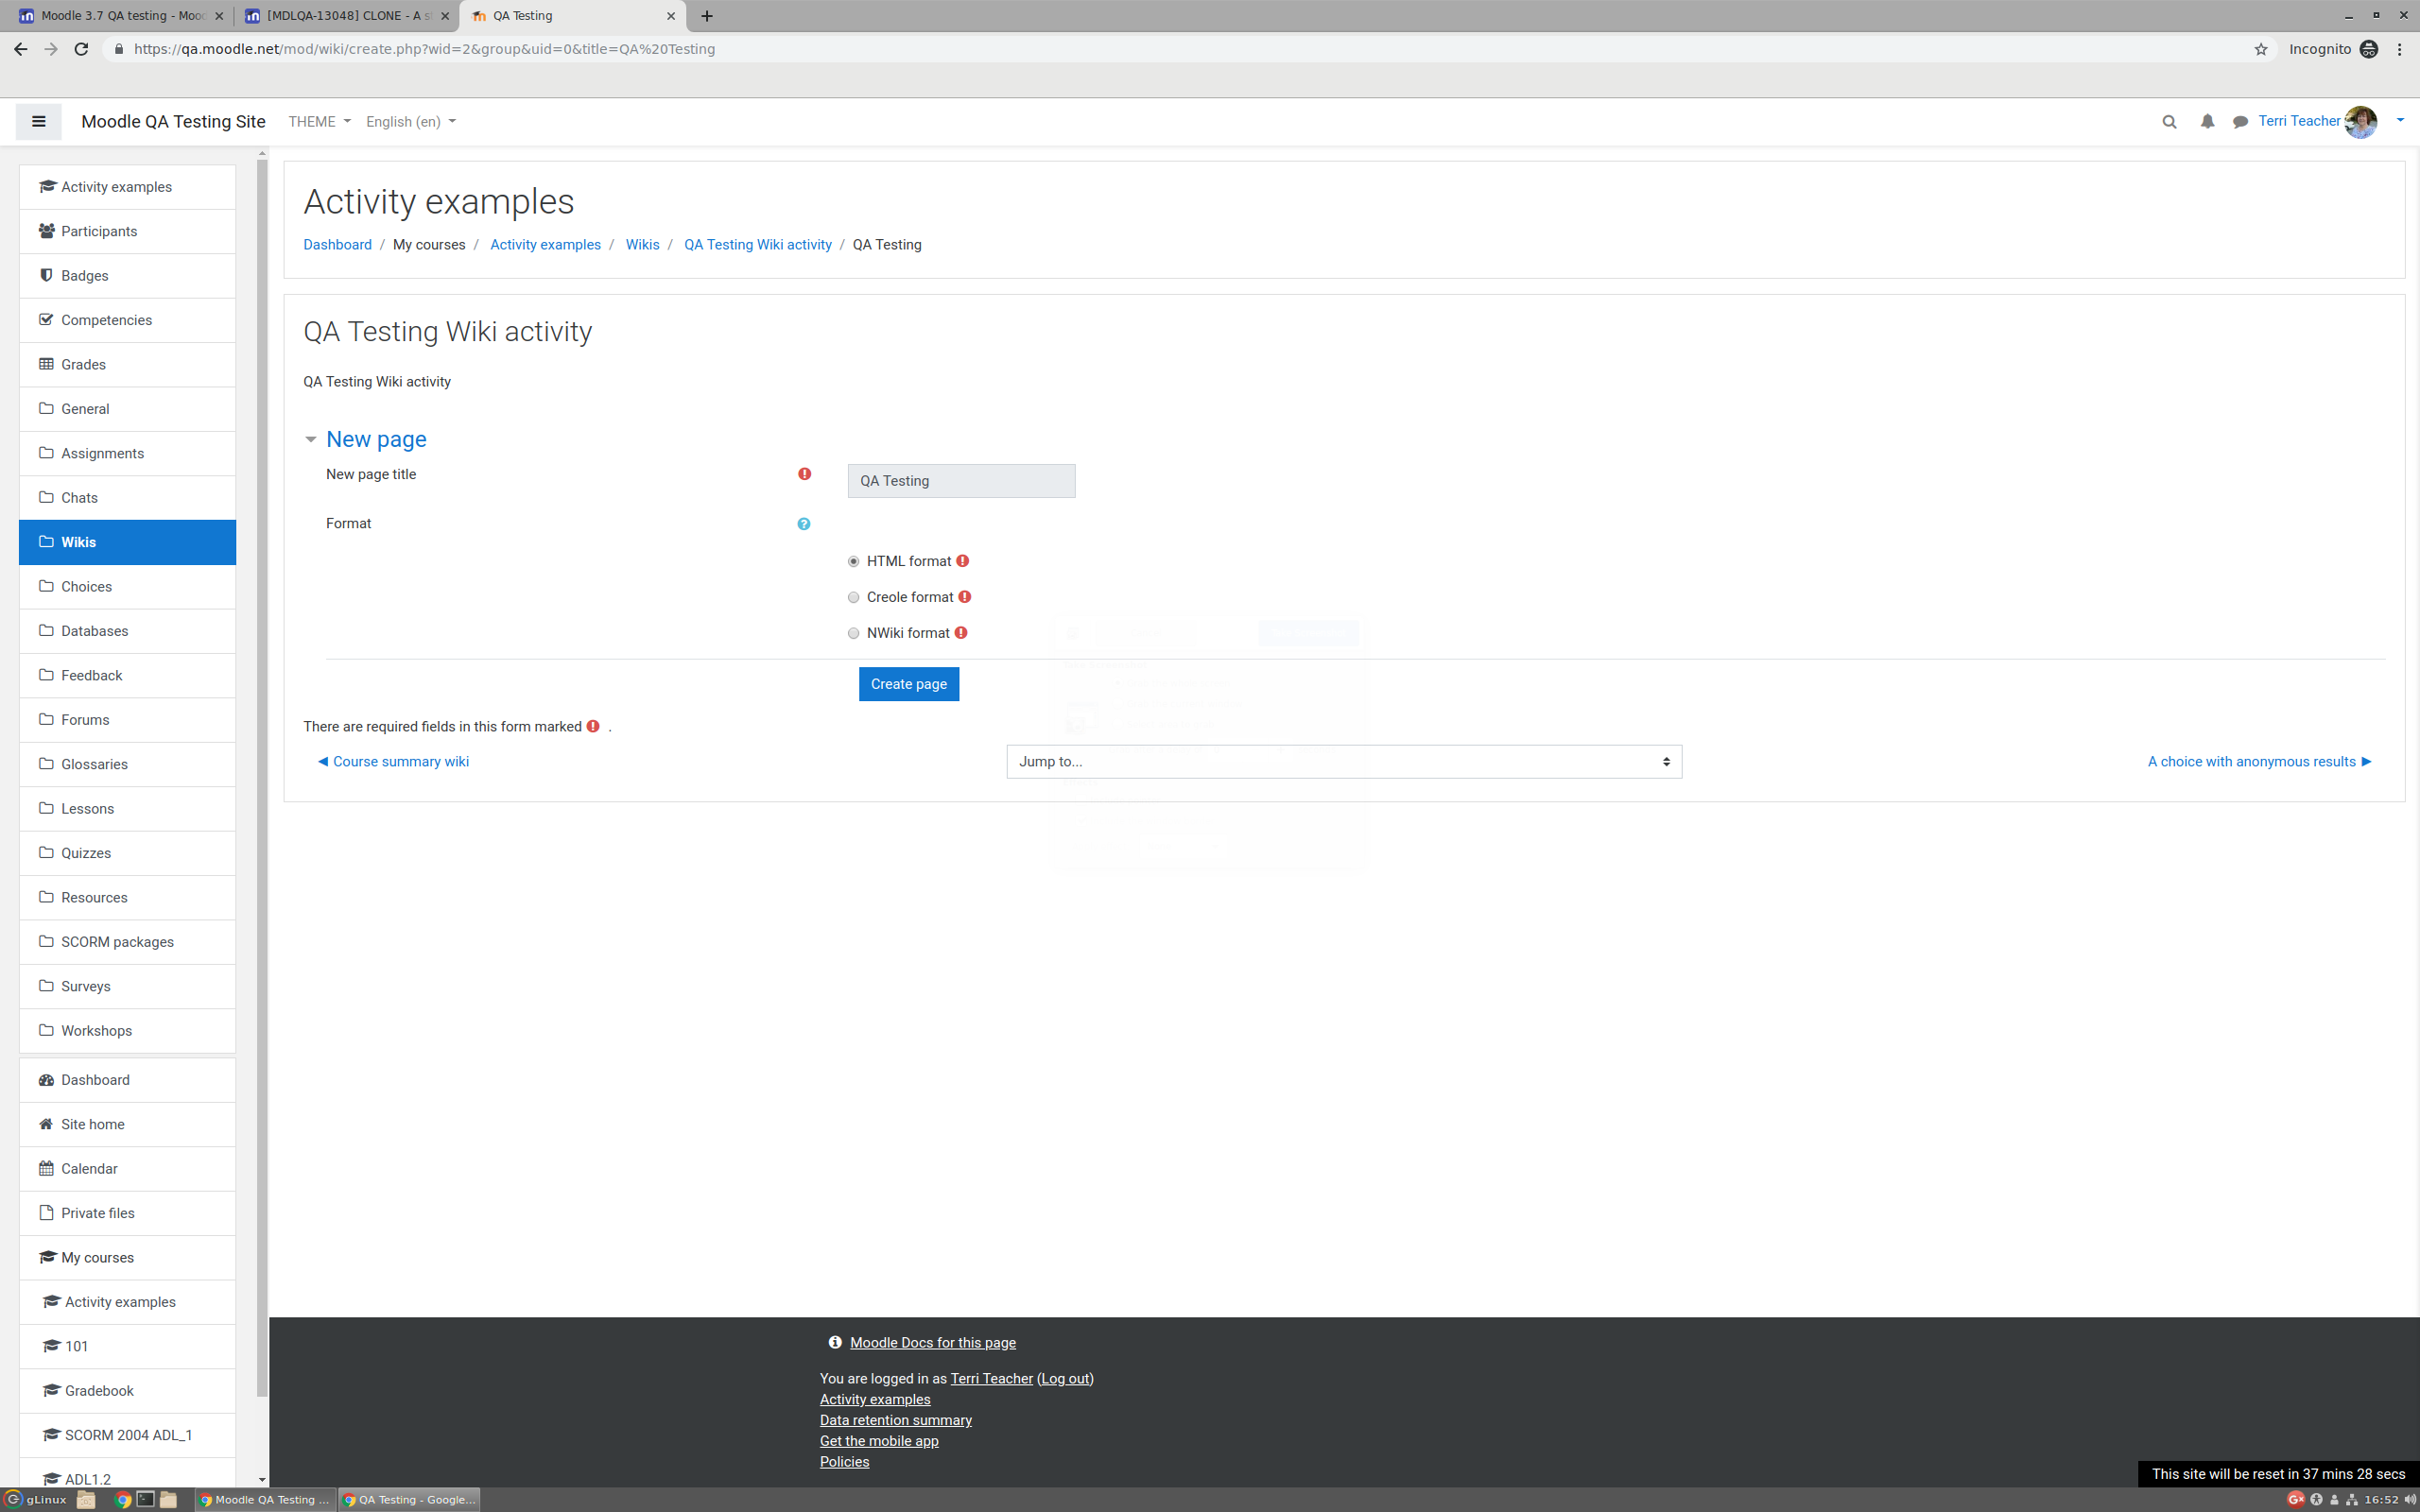Click the Log out link in footer
This screenshot has height=1512, width=2420.
click(1065, 1379)
